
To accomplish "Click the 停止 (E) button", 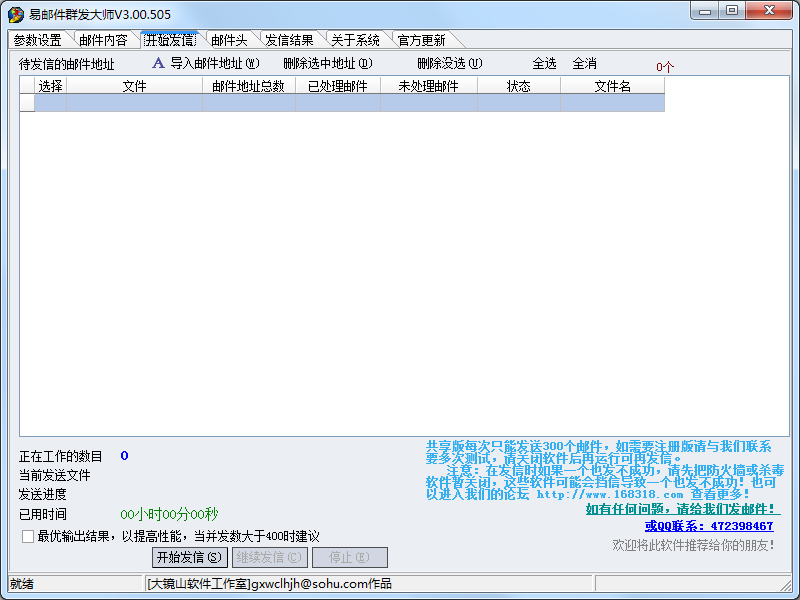I will 350,557.
